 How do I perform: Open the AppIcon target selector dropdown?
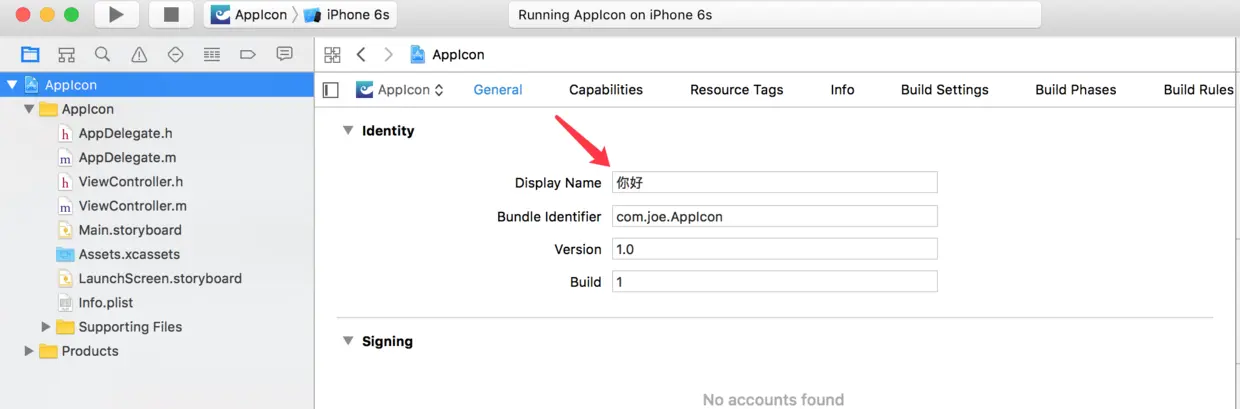[400, 90]
